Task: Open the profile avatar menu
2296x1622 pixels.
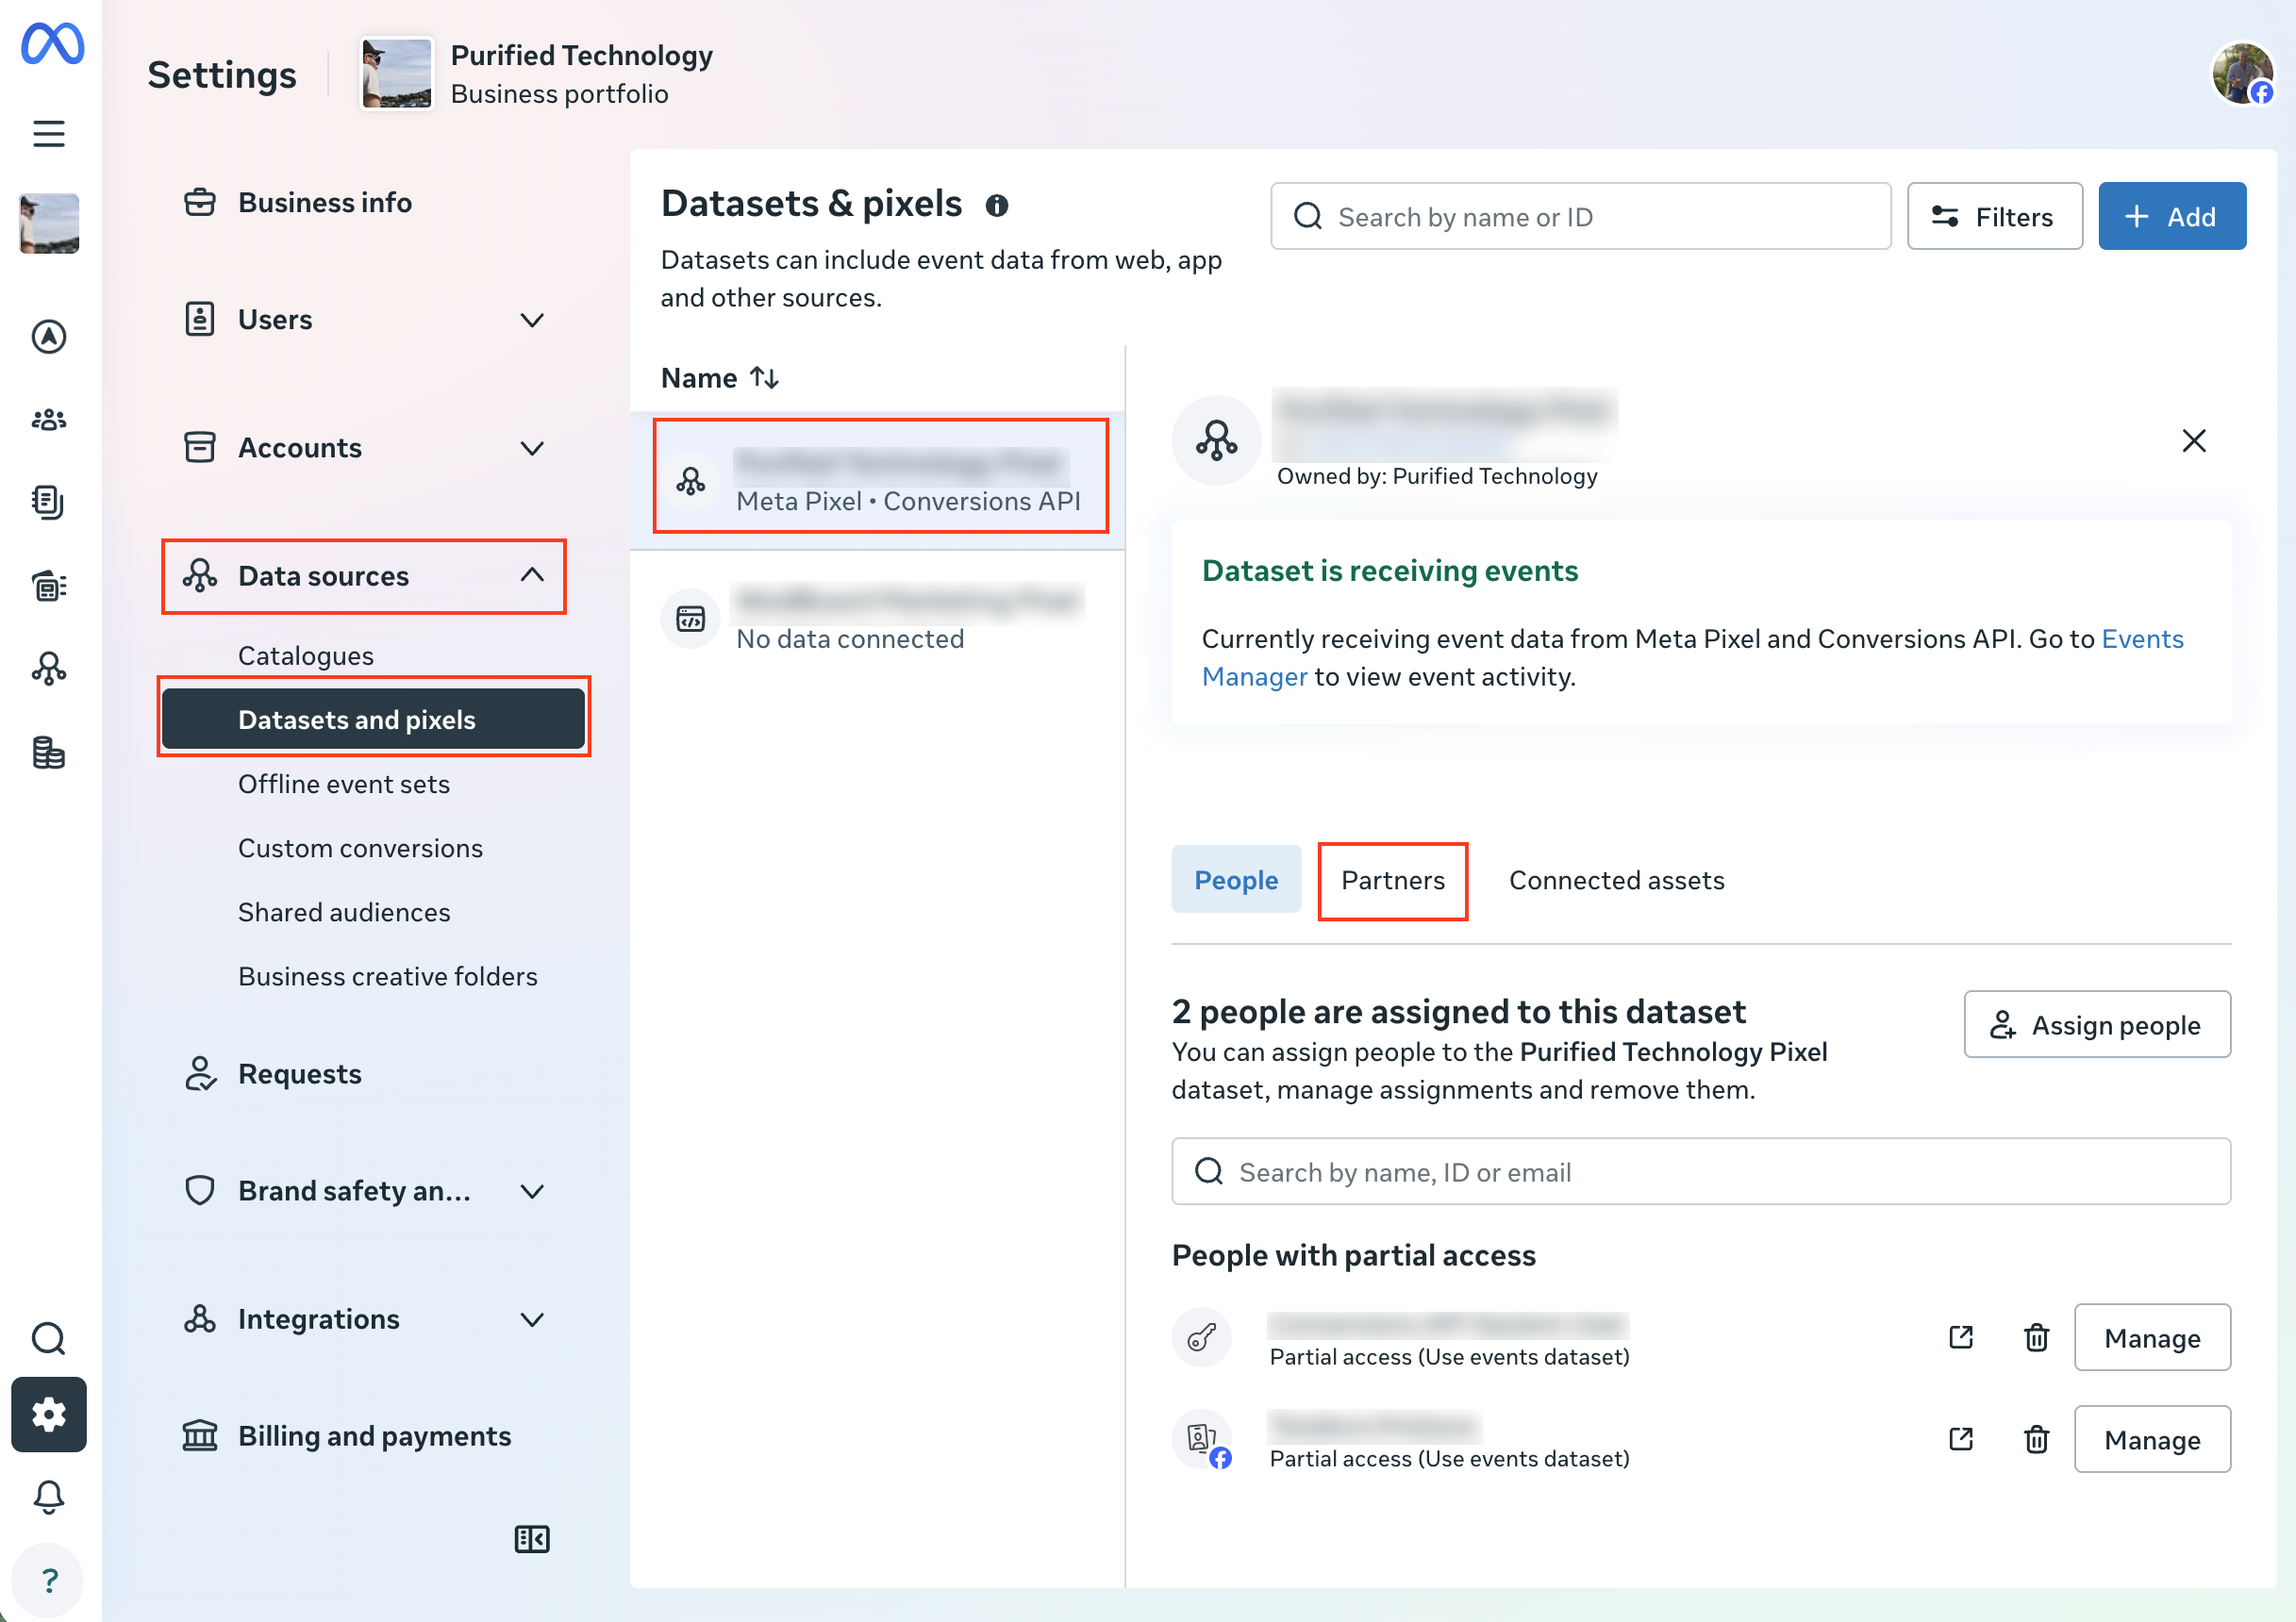Action: (2243, 73)
